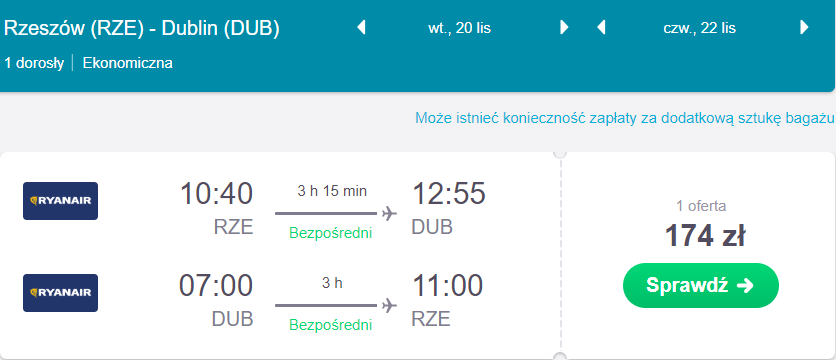836x360 pixels.
Task: Go to next return date arrow
Action: tap(805, 27)
